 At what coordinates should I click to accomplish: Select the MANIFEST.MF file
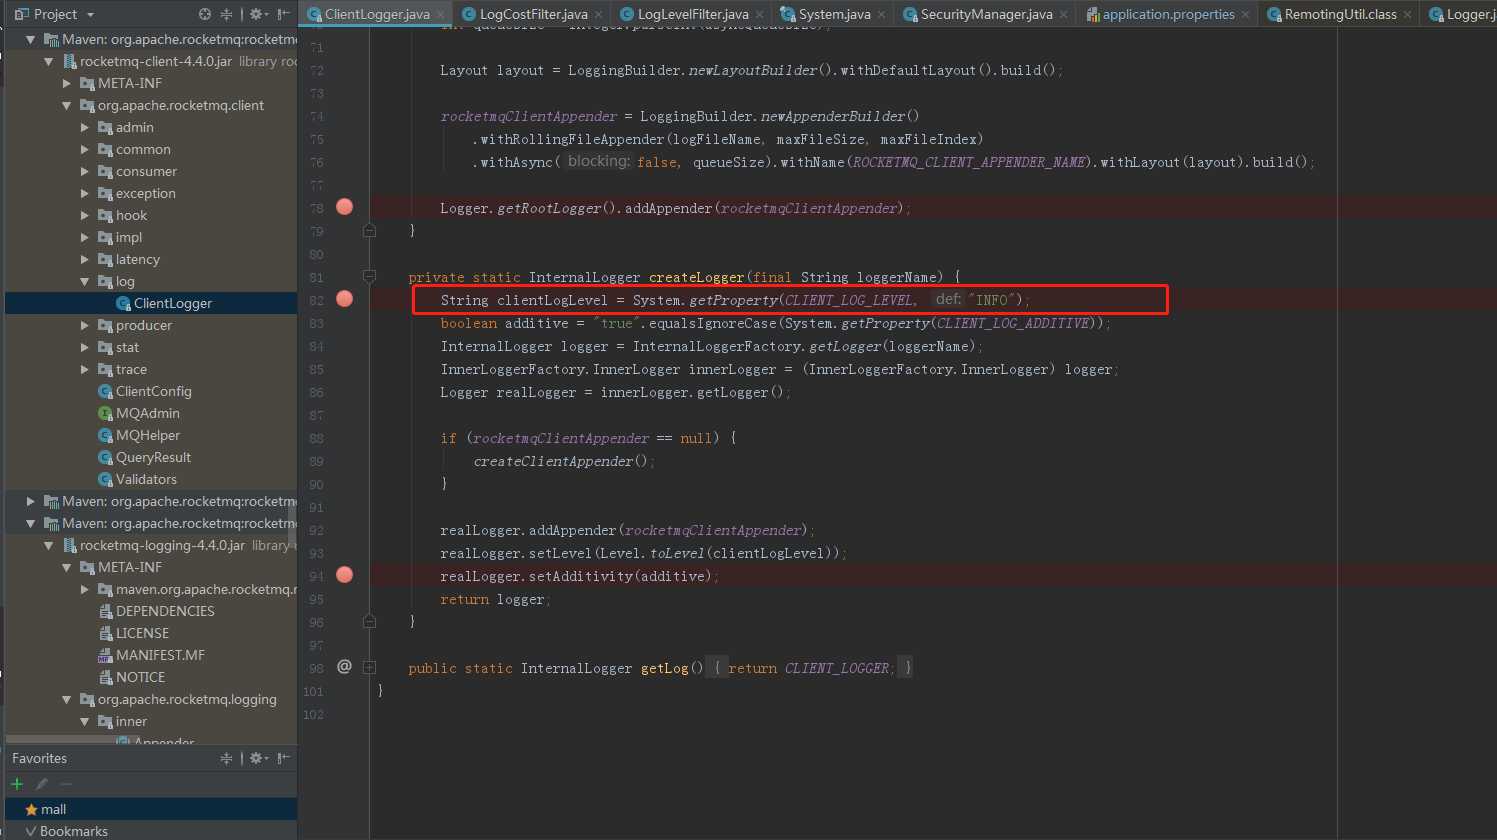pyautogui.click(x=160, y=655)
